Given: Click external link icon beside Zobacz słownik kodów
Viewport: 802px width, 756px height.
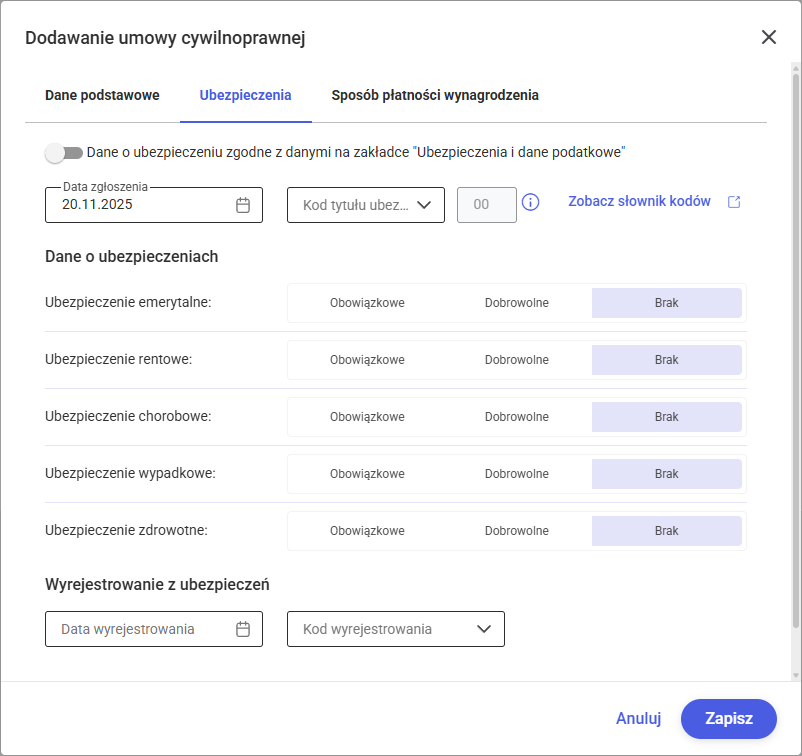Looking at the screenshot, I should (734, 202).
